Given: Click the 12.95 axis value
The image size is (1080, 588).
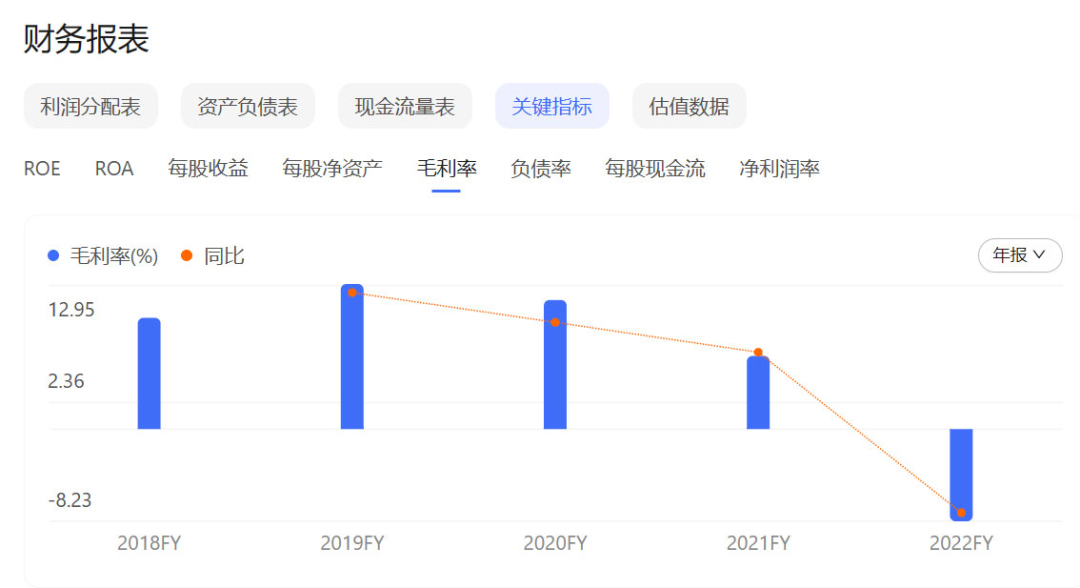Looking at the screenshot, I should pyautogui.click(x=71, y=310).
